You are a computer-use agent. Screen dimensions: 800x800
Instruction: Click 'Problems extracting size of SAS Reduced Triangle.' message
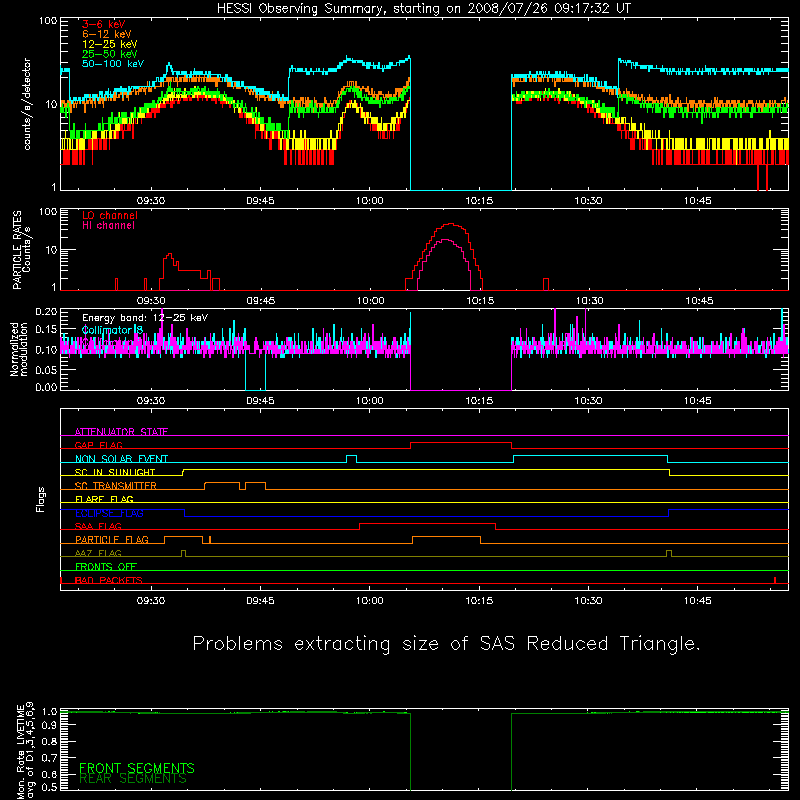[446, 644]
